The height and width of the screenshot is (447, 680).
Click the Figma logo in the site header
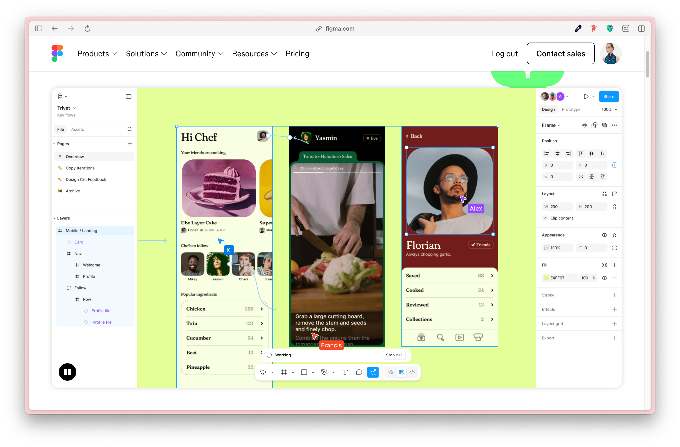57,53
